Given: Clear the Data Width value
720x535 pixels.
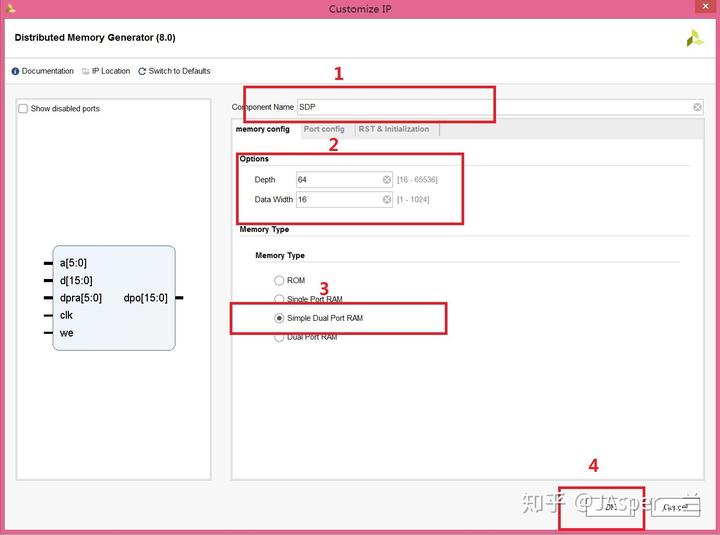Looking at the screenshot, I should [387, 199].
